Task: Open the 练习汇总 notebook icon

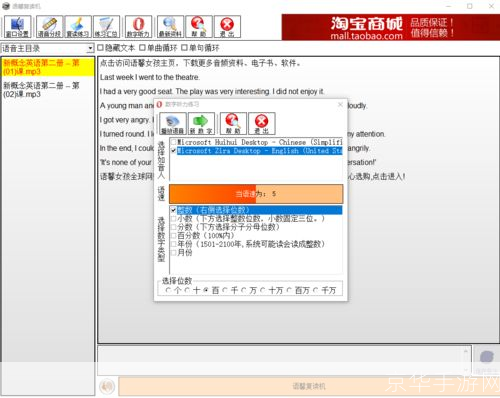Action: tap(106, 27)
